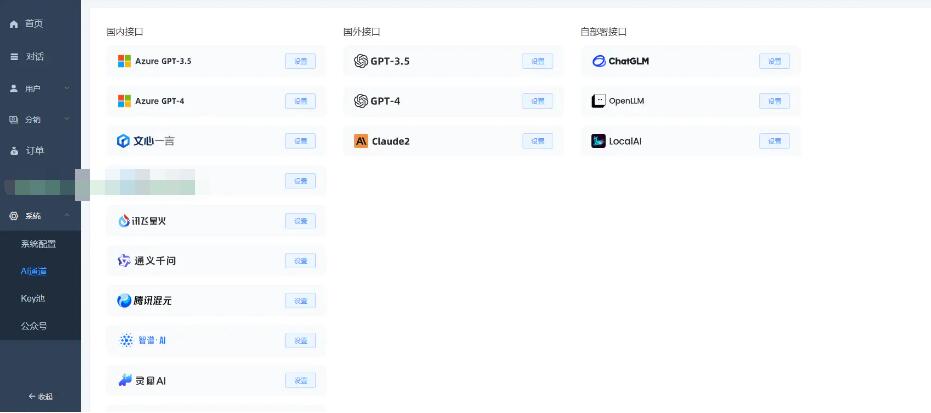Image resolution: width=931 pixels, height=413 pixels.
Task: Click the 订单 orders icon in sidebar
Action: click(x=14, y=151)
